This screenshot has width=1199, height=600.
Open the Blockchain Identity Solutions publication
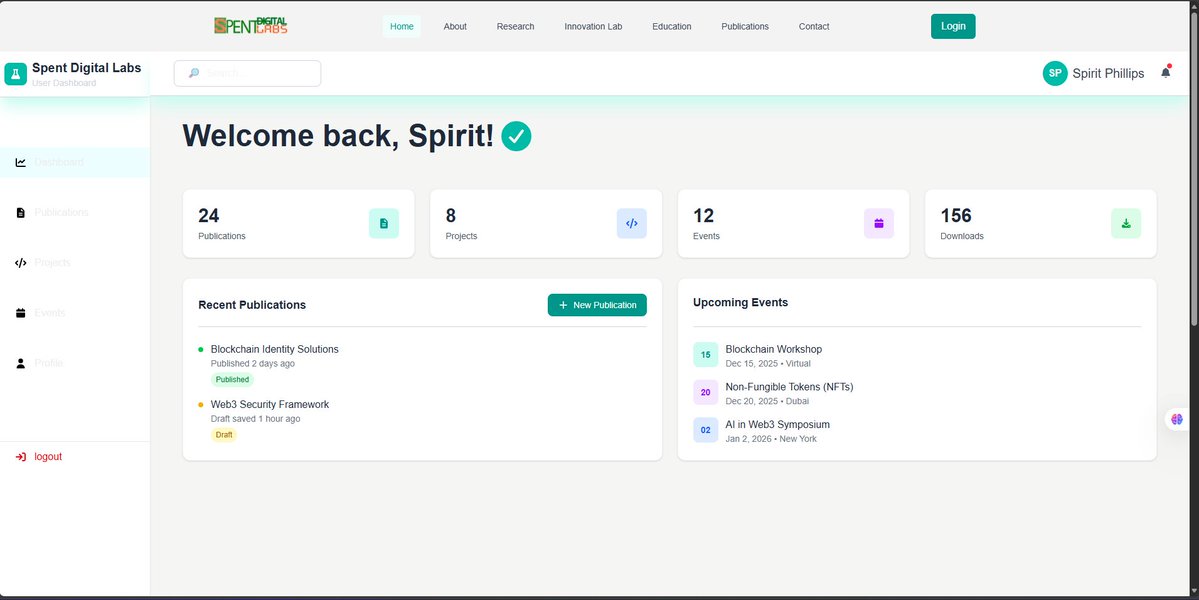click(x=274, y=348)
